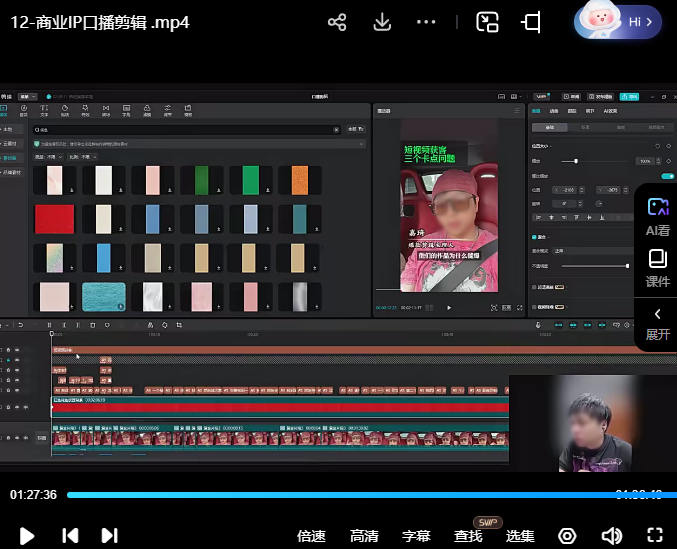Skip to the next video

tap(110, 536)
